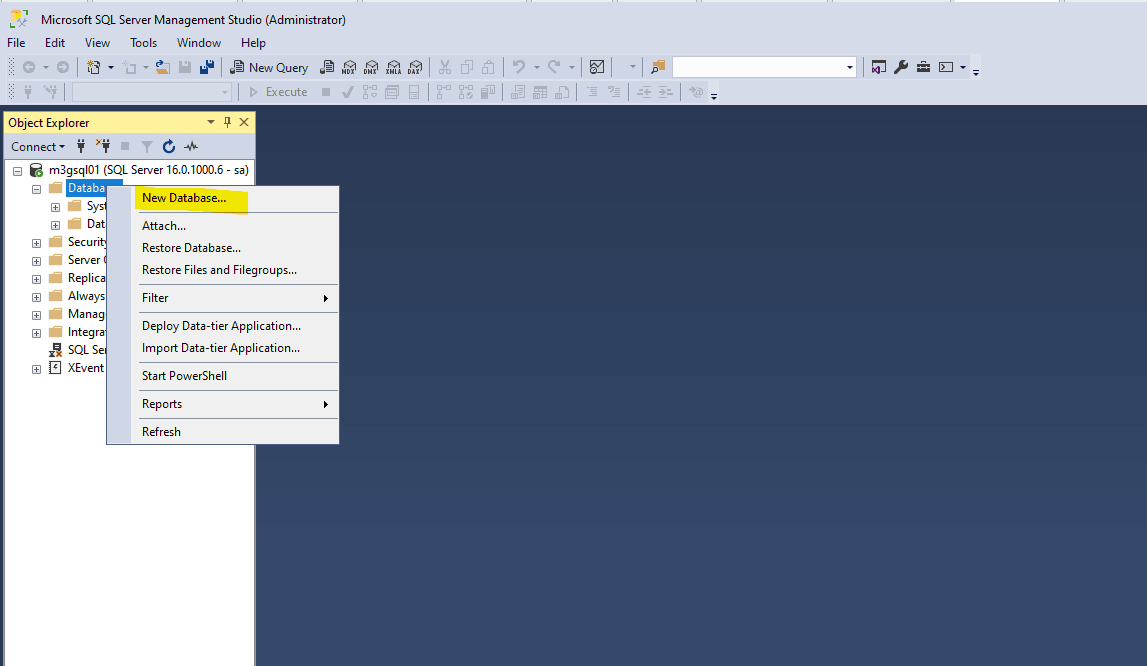Open the Tools menu
This screenshot has height=666, width=1147.
143,42
